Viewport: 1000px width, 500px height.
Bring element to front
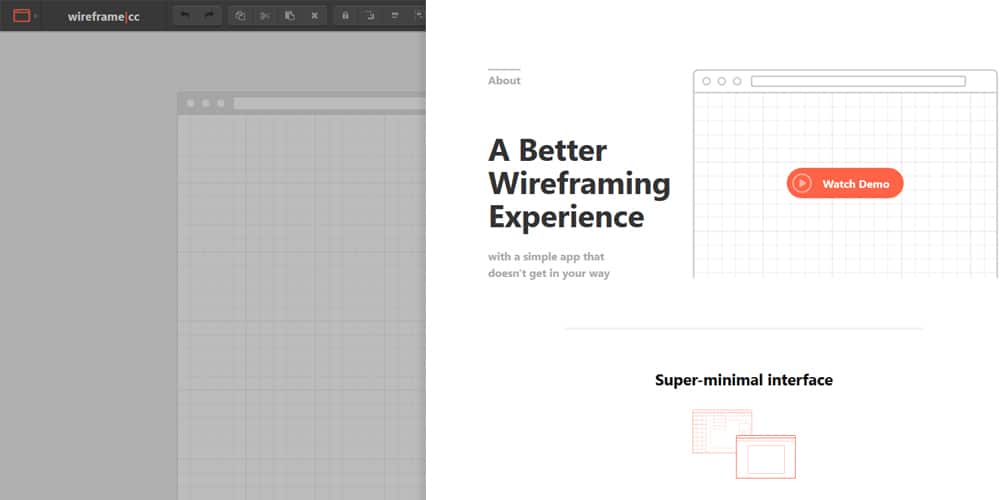point(370,15)
